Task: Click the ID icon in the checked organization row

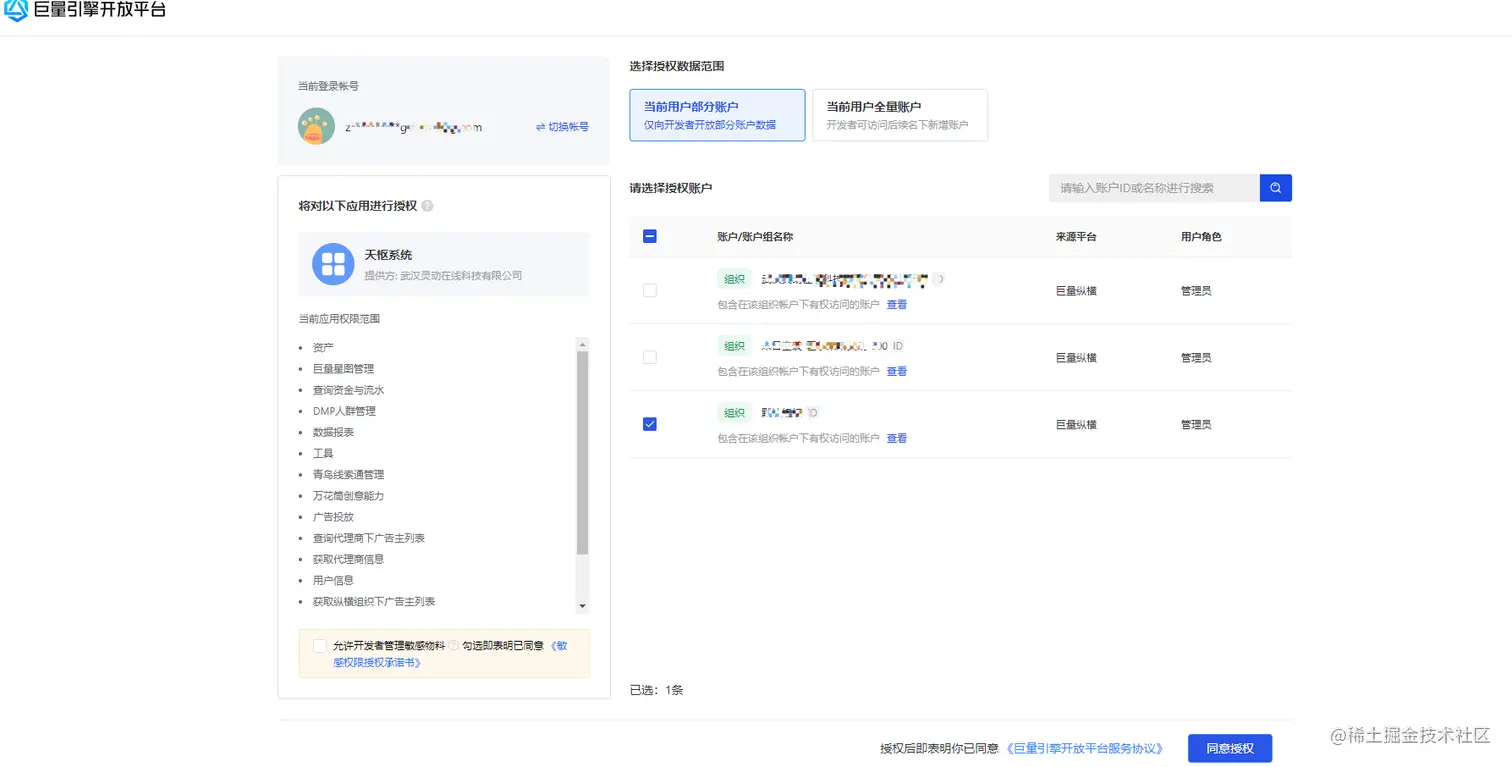Action: tap(813, 413)
